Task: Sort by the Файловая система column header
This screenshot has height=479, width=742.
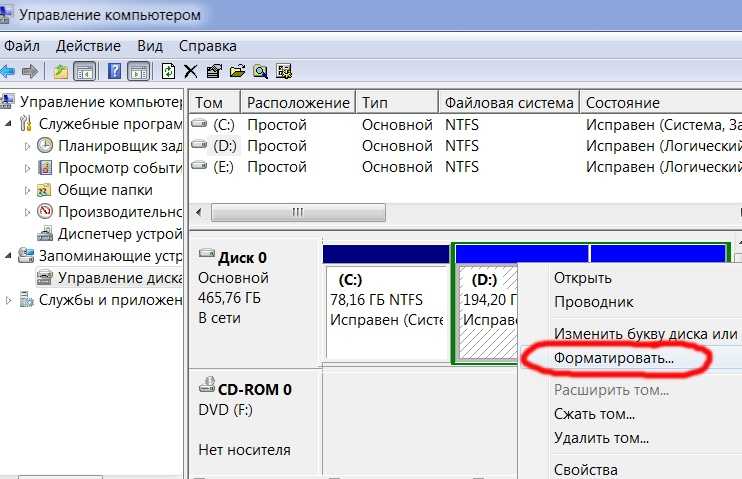Action: 509,103
